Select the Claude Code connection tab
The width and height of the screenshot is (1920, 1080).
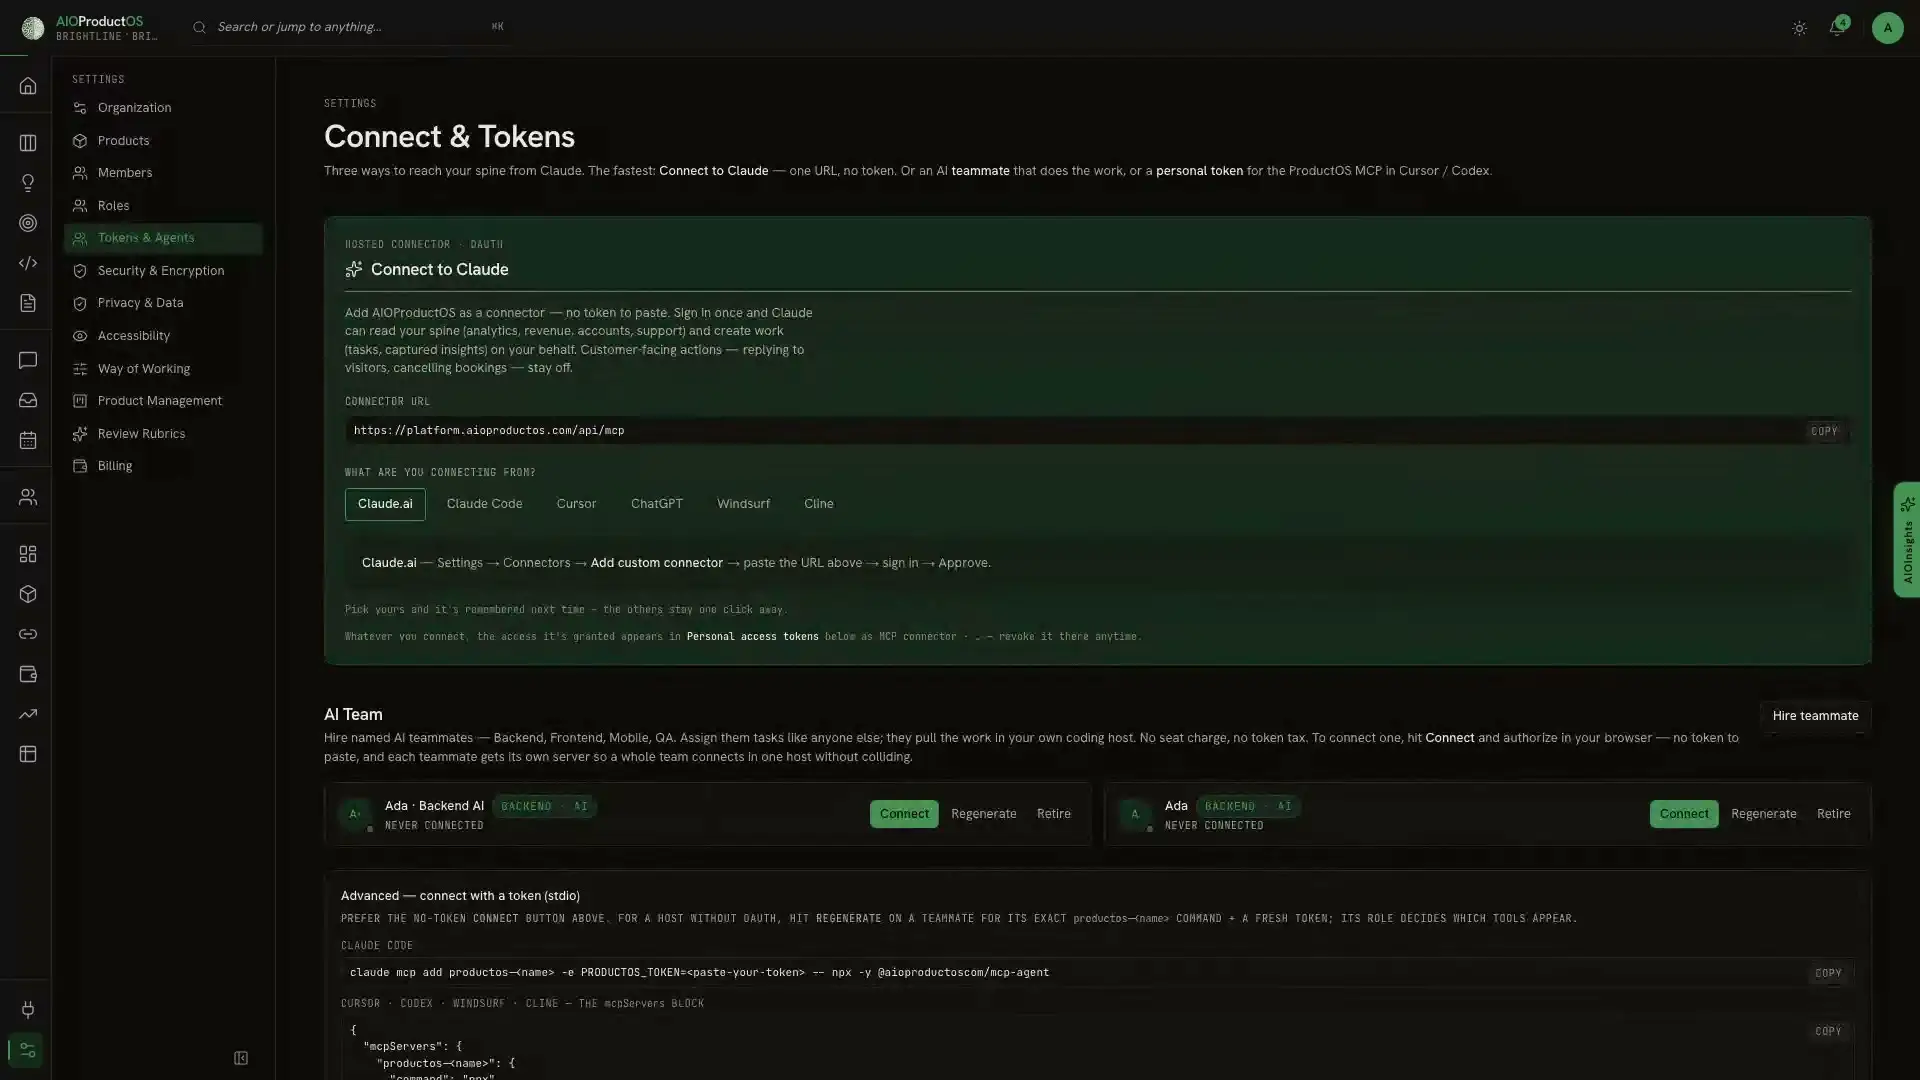tap(484, 504)
